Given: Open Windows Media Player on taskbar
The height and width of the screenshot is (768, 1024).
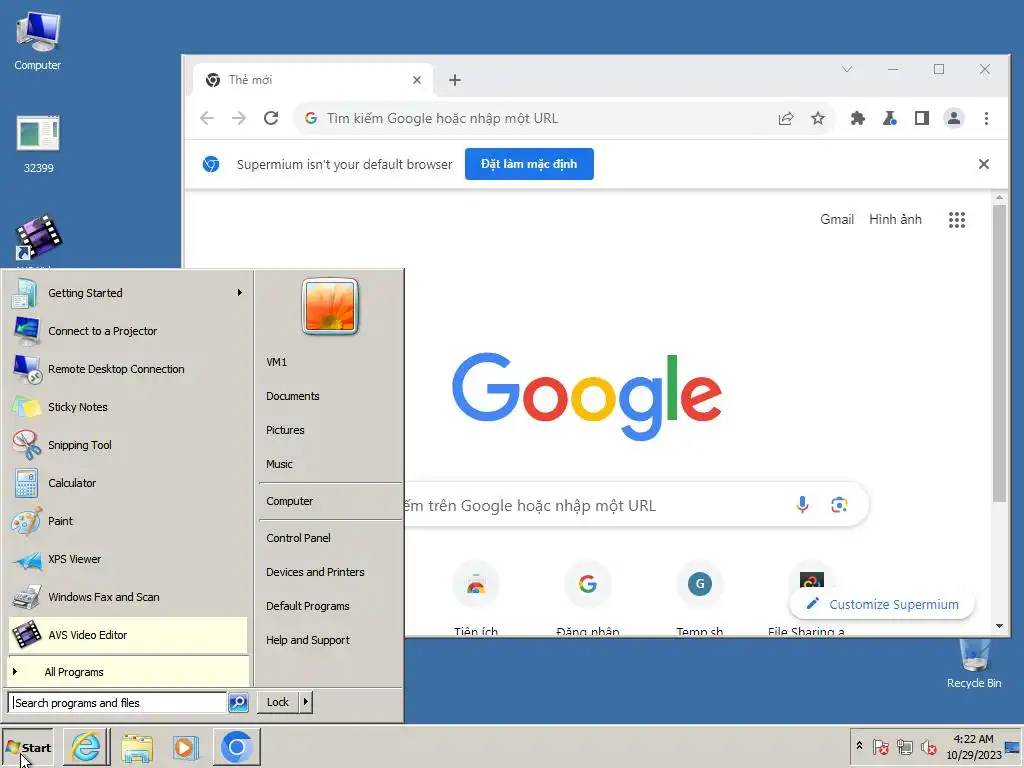Looking at the screenshot, I should click(185, 747).
